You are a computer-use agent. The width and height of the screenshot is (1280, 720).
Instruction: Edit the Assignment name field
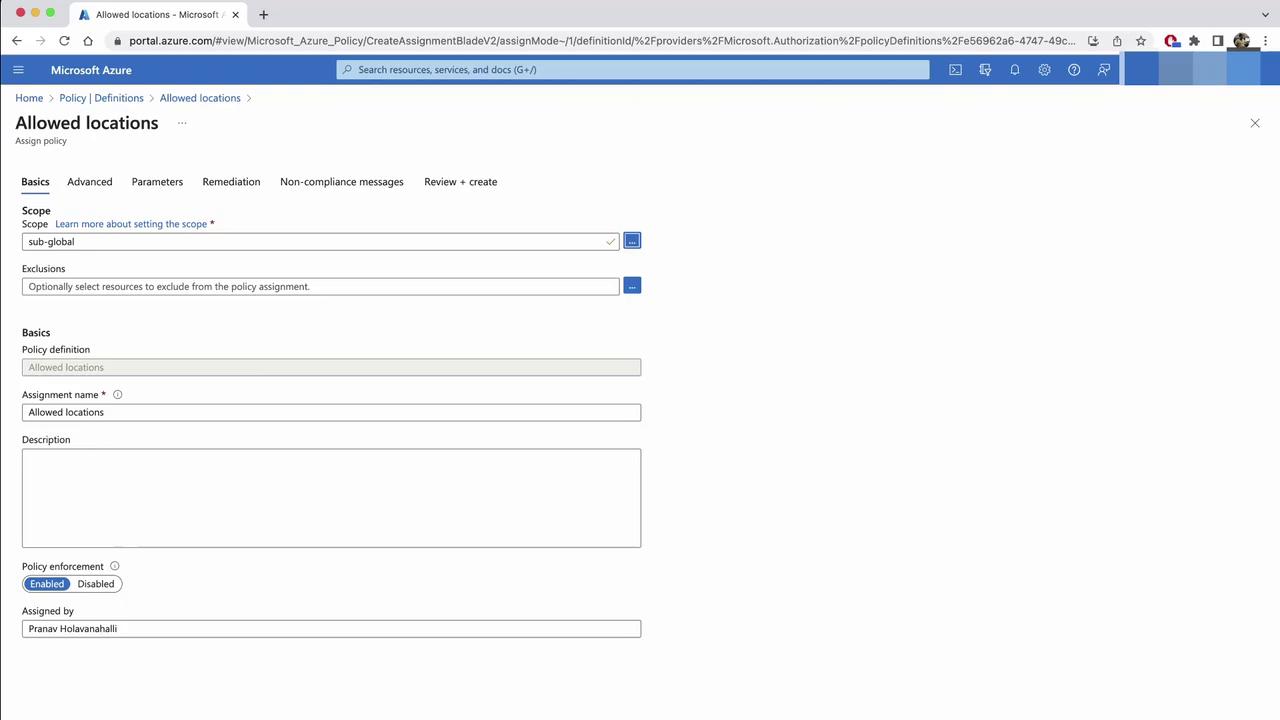331,412
